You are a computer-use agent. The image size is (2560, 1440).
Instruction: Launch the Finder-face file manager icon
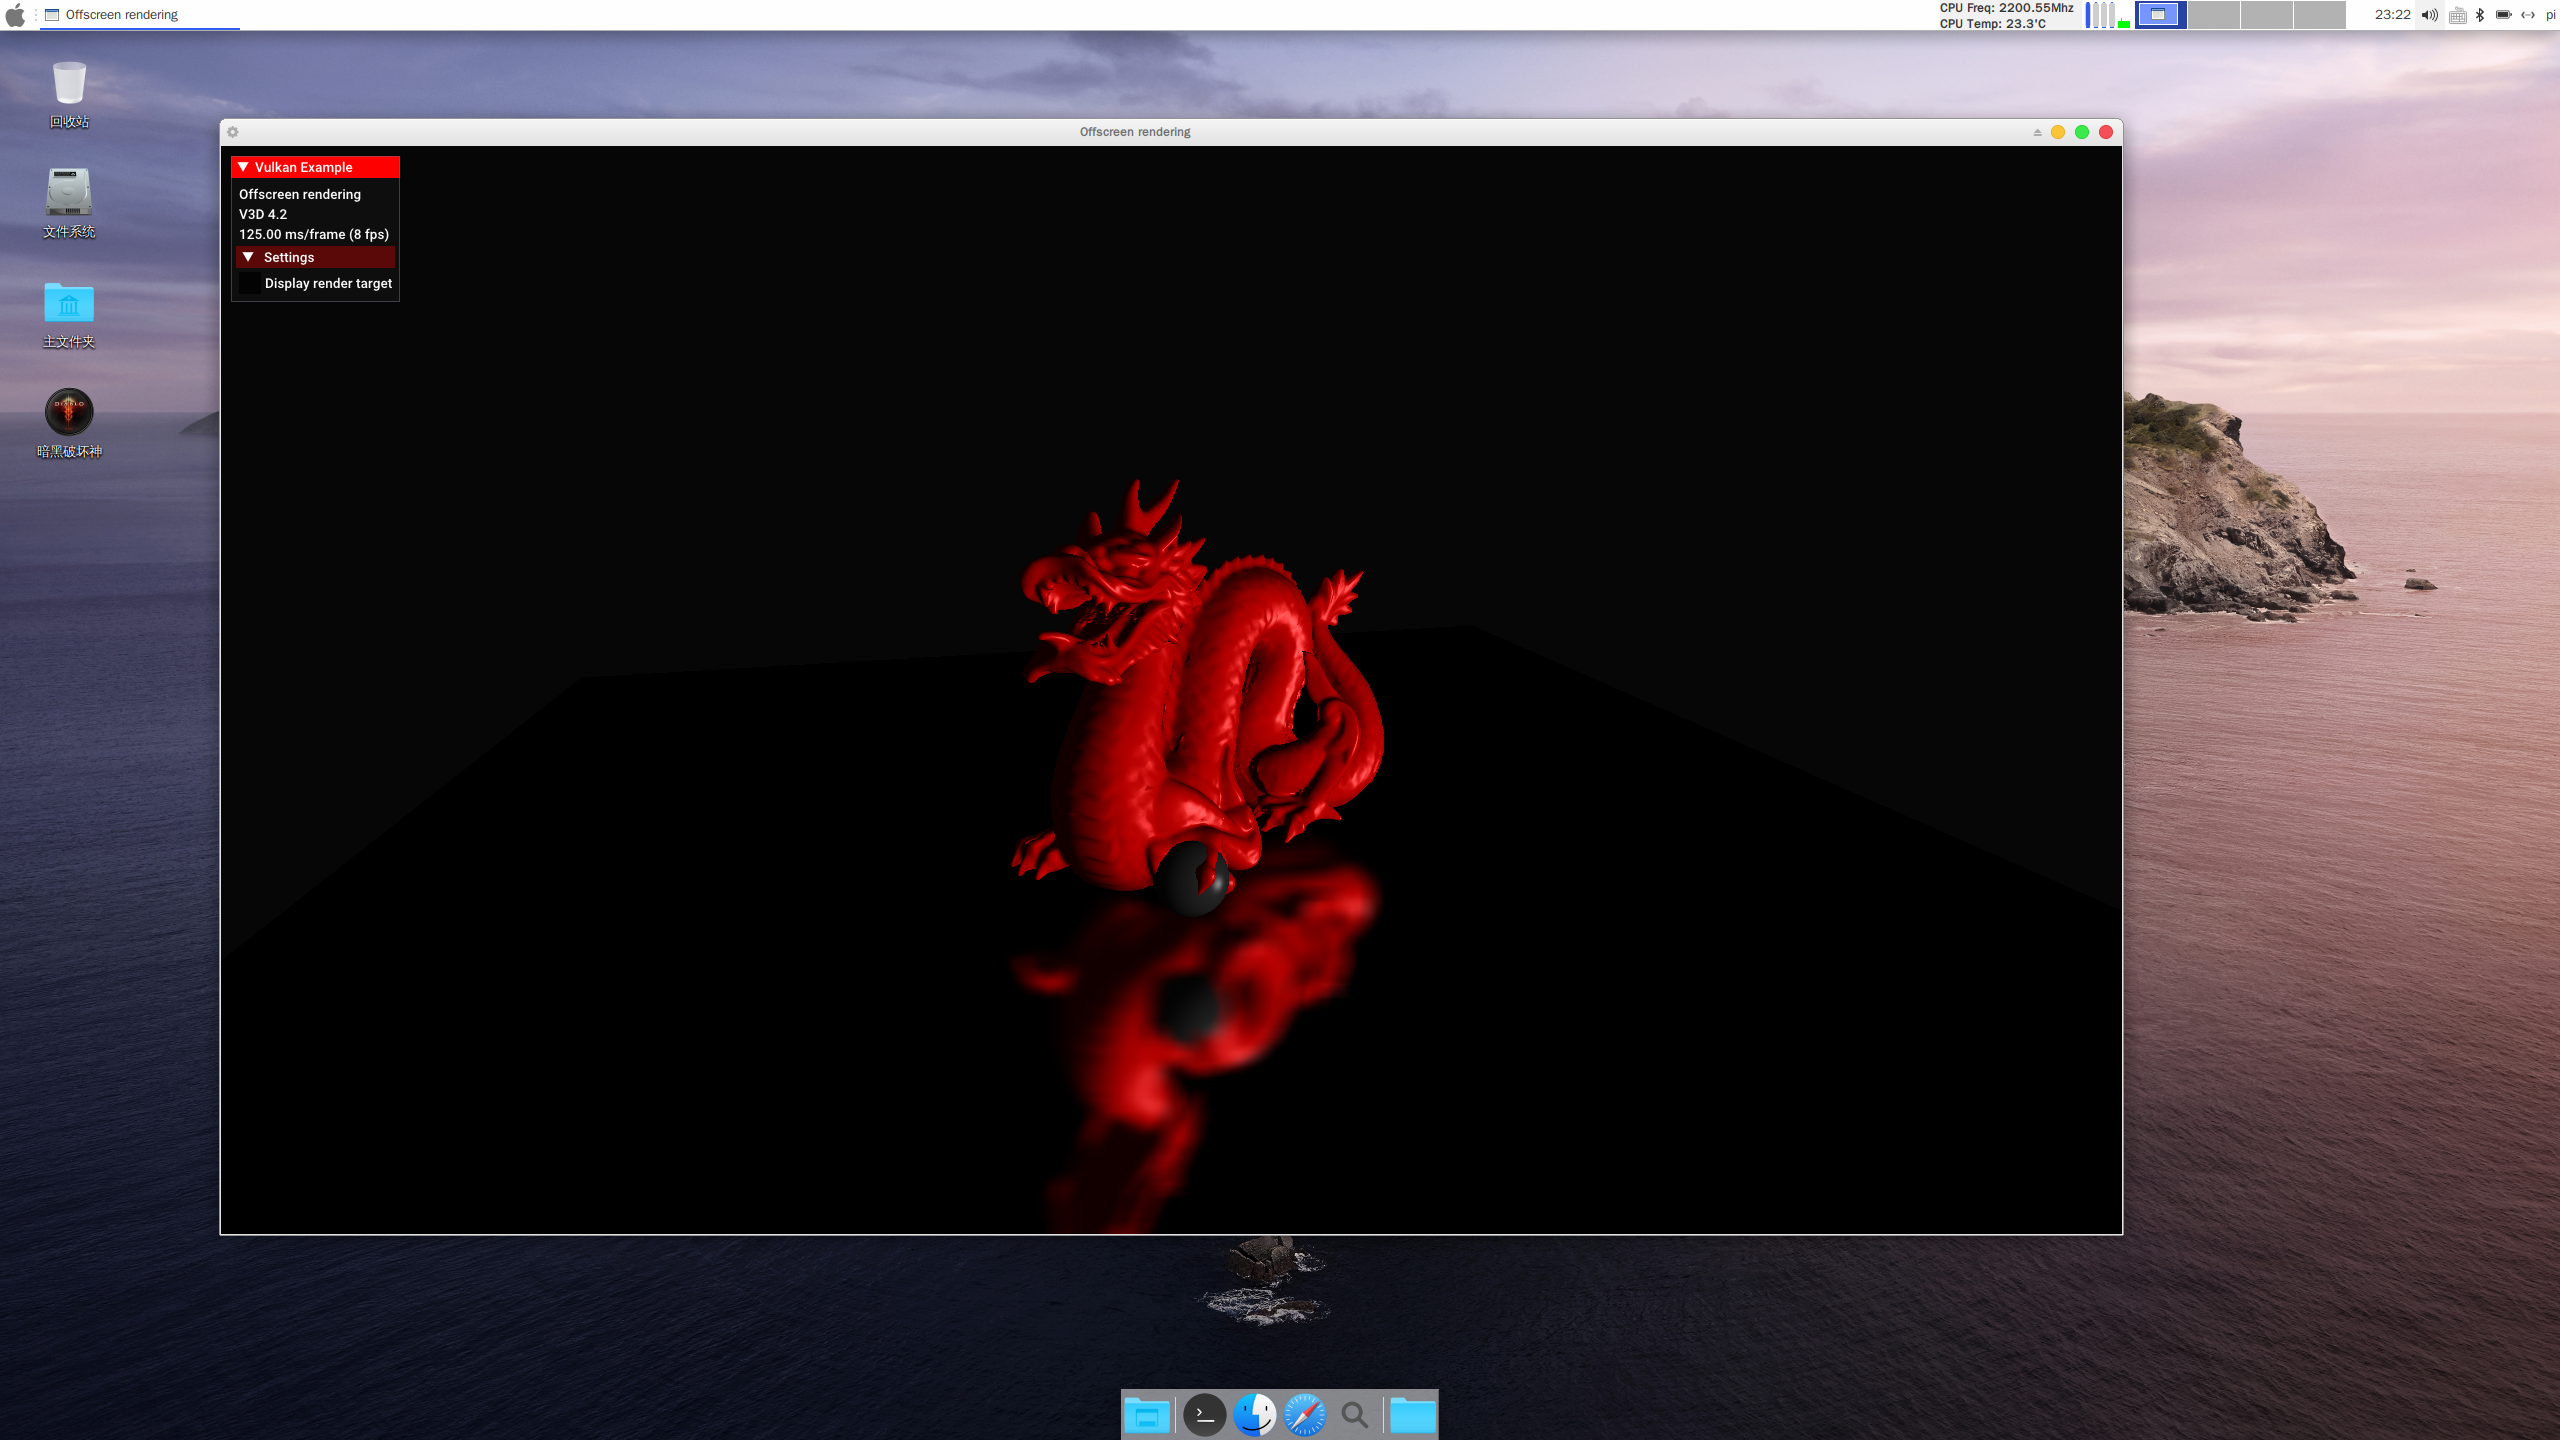[1254, 1415]
